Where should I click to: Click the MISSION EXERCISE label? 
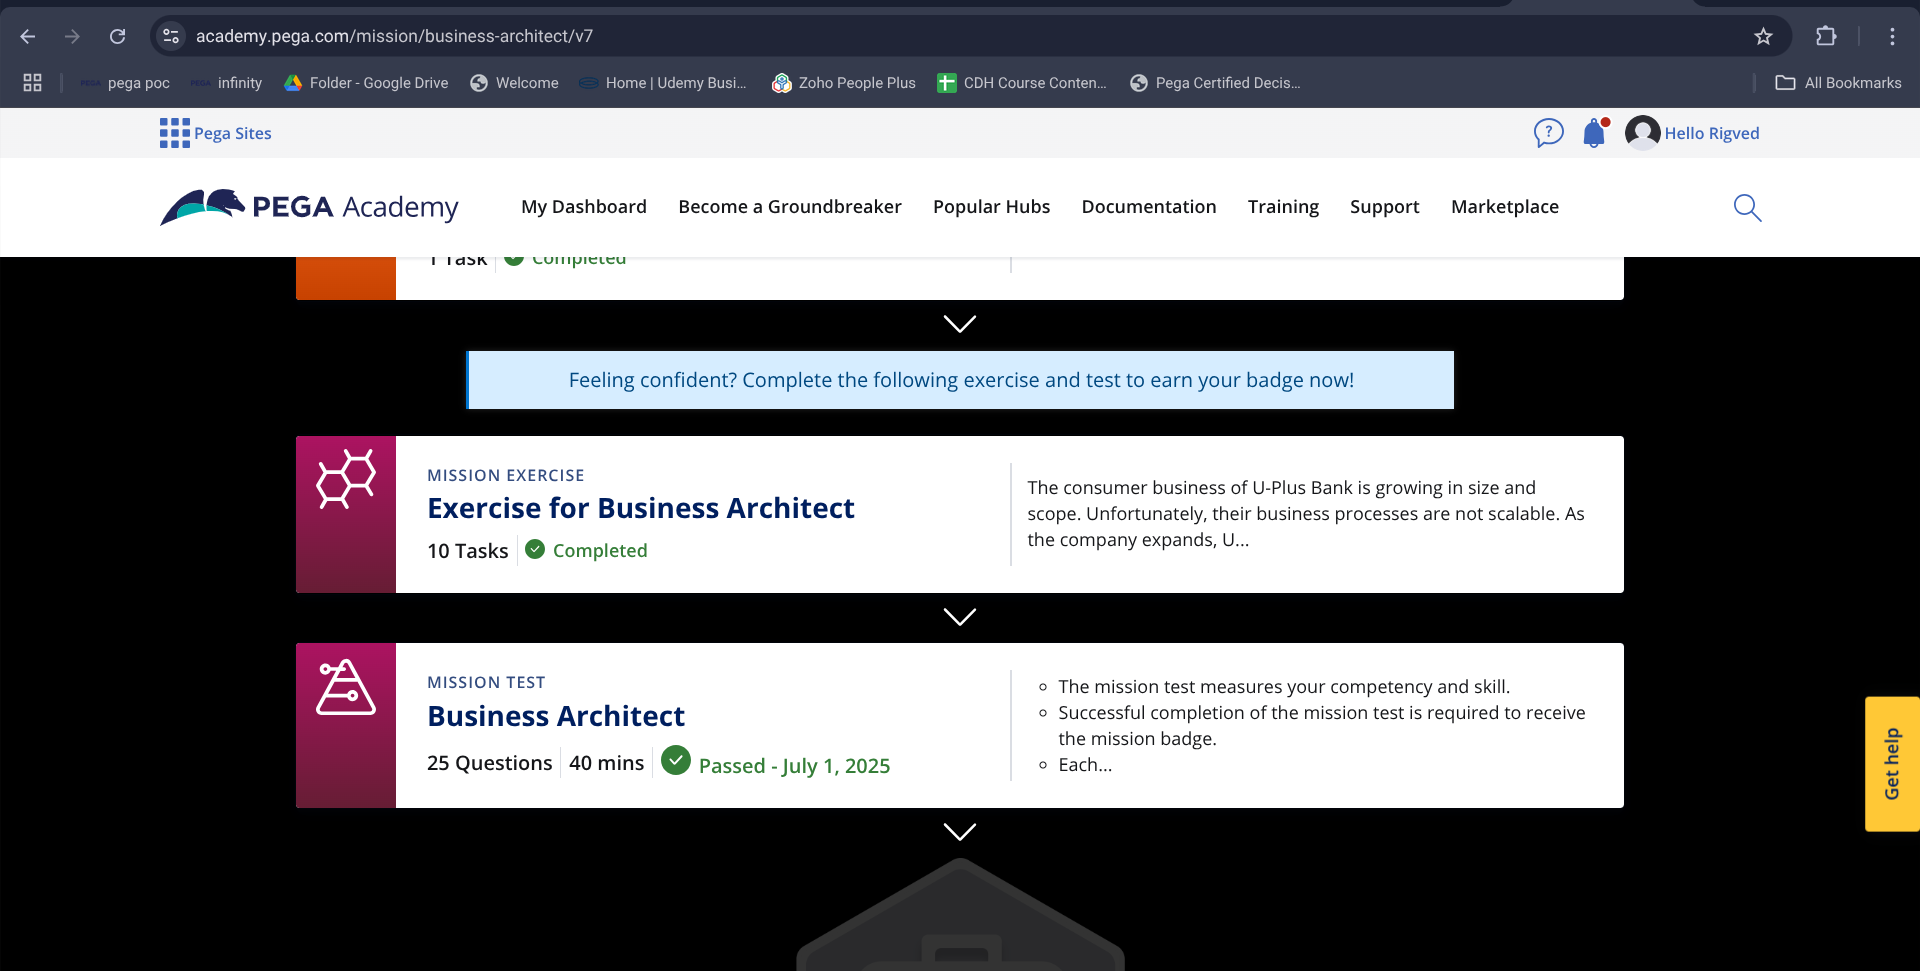click(506, 475)
